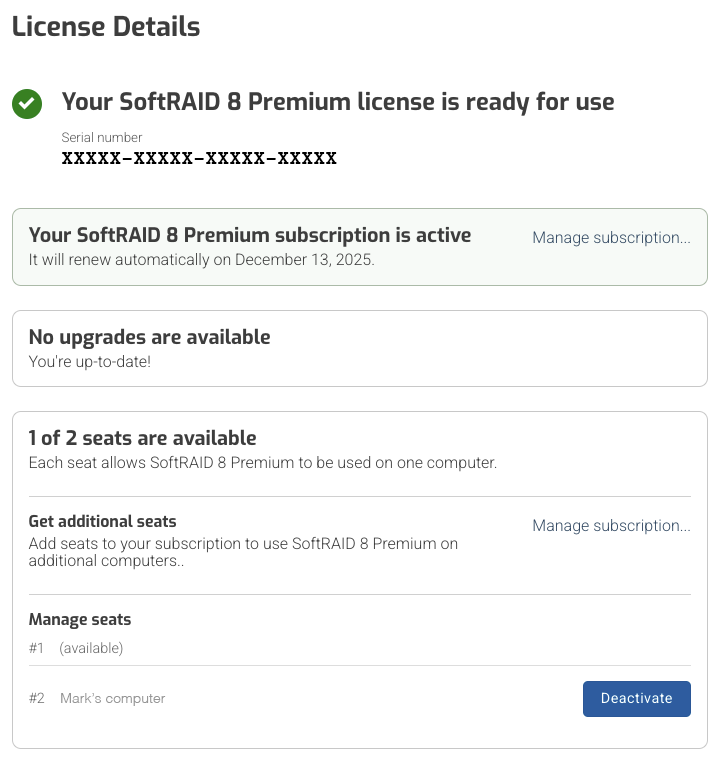Click the 1 of 2 seats available heading
728x769 pixels.
tap(143, 438)
